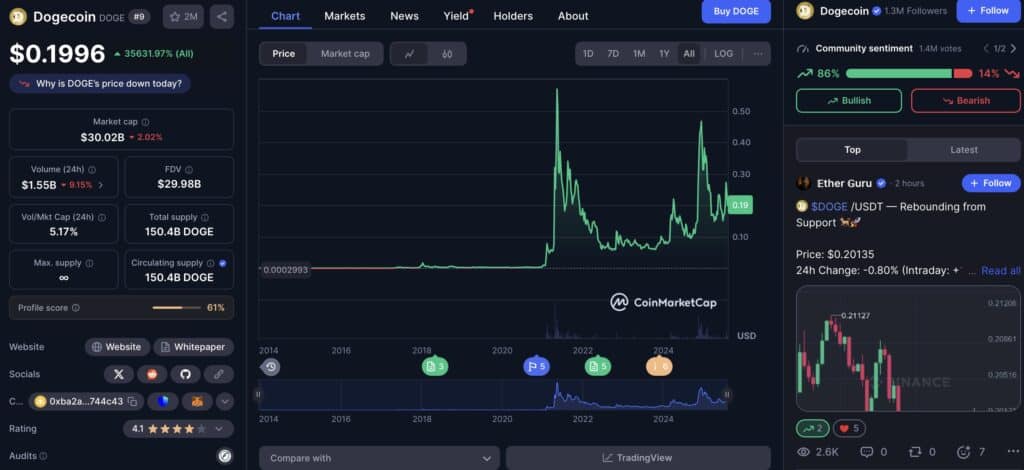The width and height of the screenshot is (1024, 470).
Task: Click the FDV info icon
Action: coord(189,170)
